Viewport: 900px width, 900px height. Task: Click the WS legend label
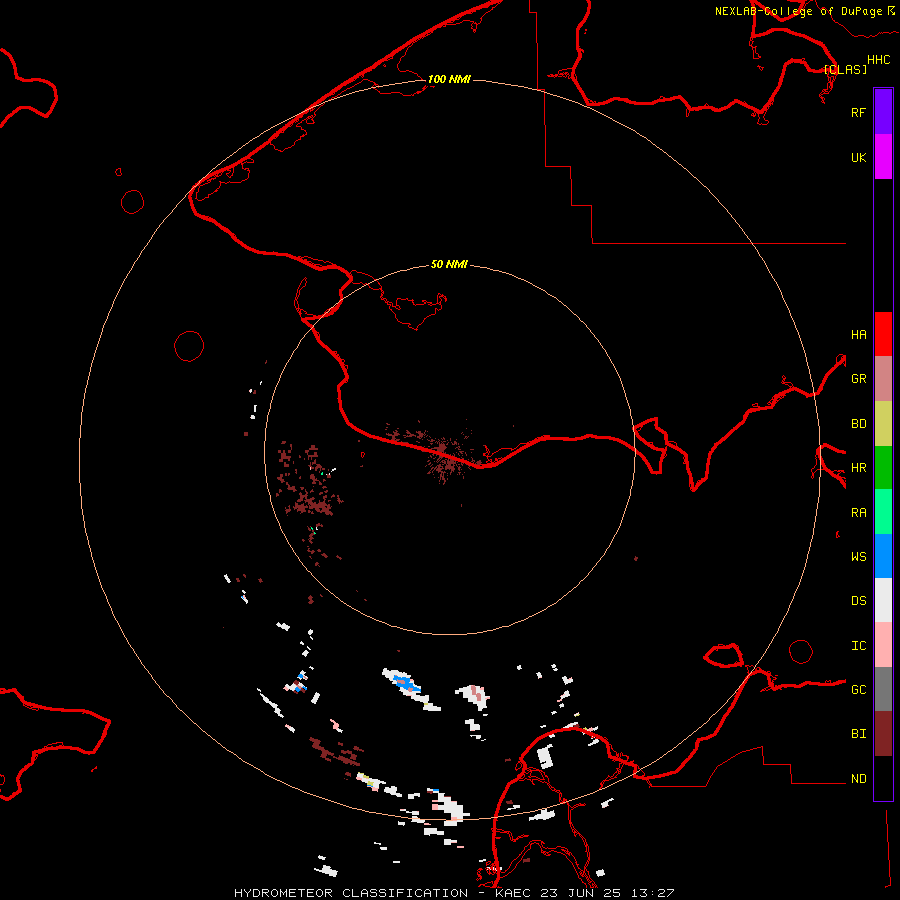[x=858, y=556]
